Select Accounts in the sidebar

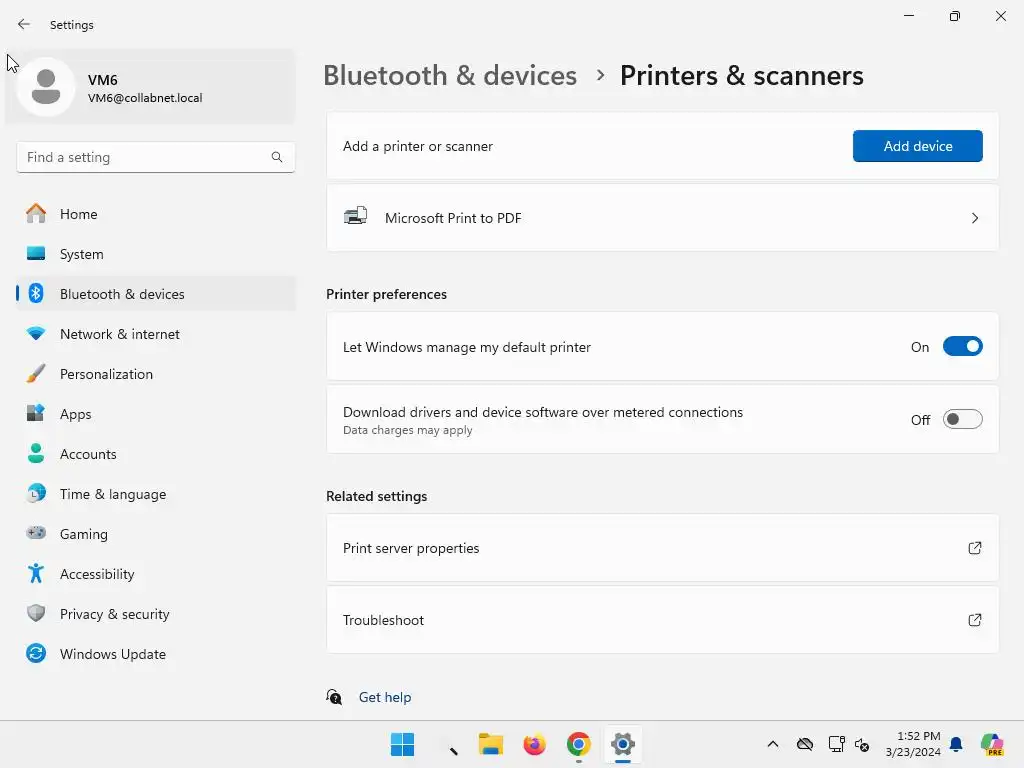(156, 453)
